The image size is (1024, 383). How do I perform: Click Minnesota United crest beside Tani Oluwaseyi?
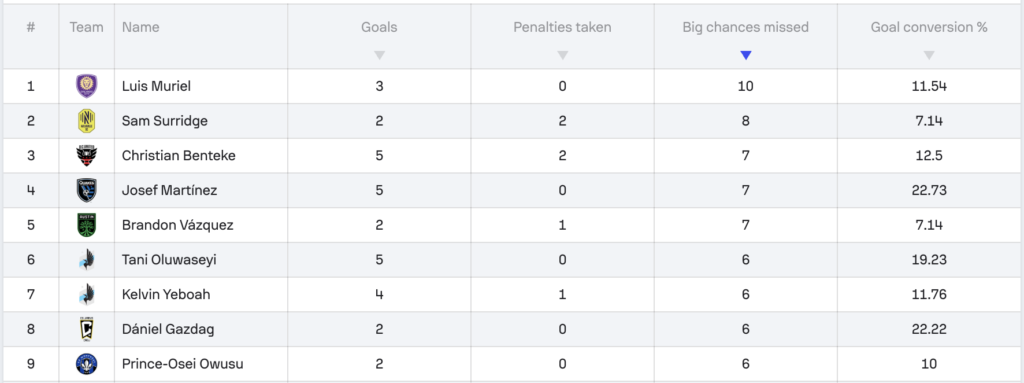coord(86,259)
